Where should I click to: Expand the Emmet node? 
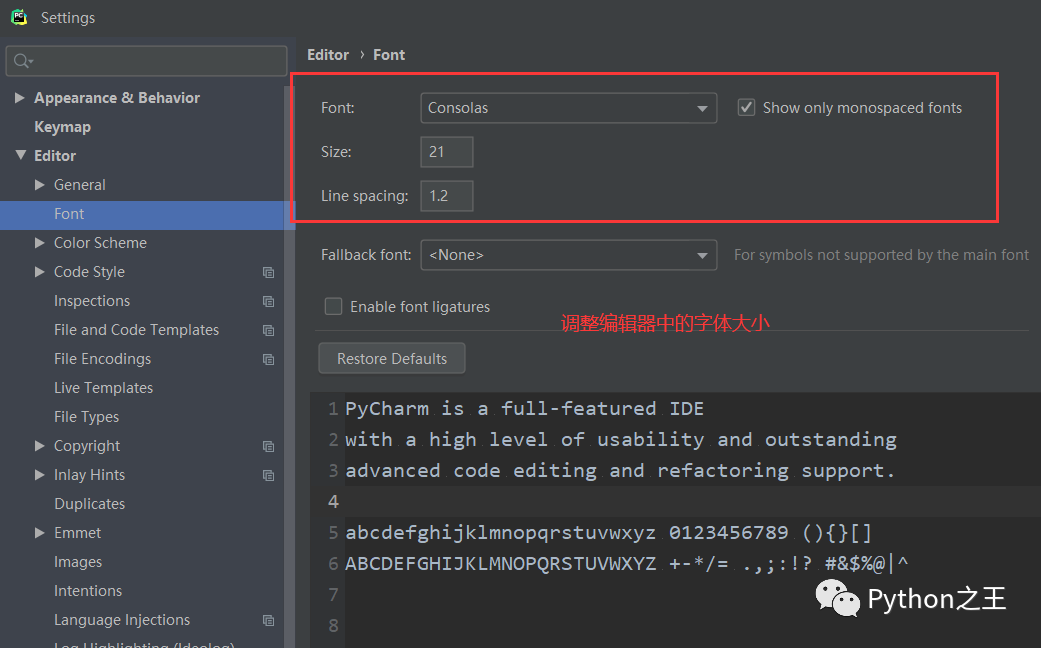[40, 532]
